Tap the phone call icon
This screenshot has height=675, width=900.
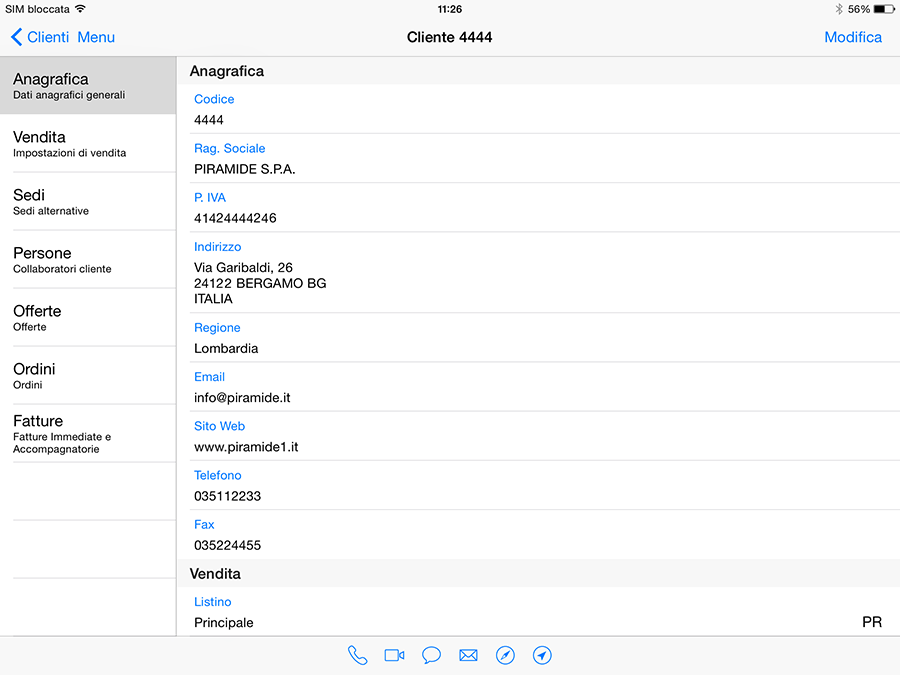[357, 655]
